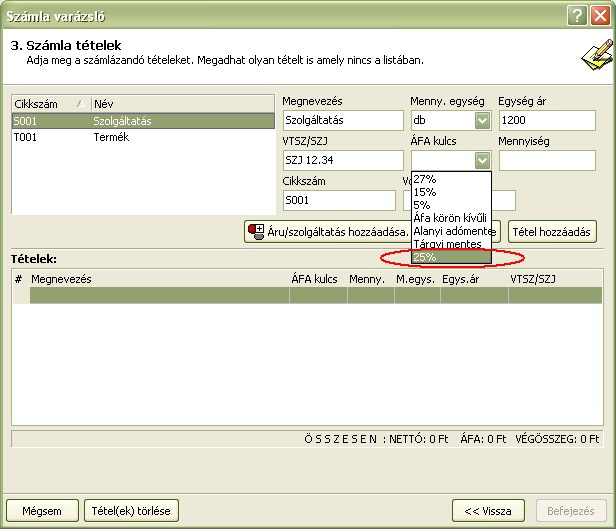This screenshot has width=616, height=529.
Task: Click the Mégsem button
Action: coord(42,510)
